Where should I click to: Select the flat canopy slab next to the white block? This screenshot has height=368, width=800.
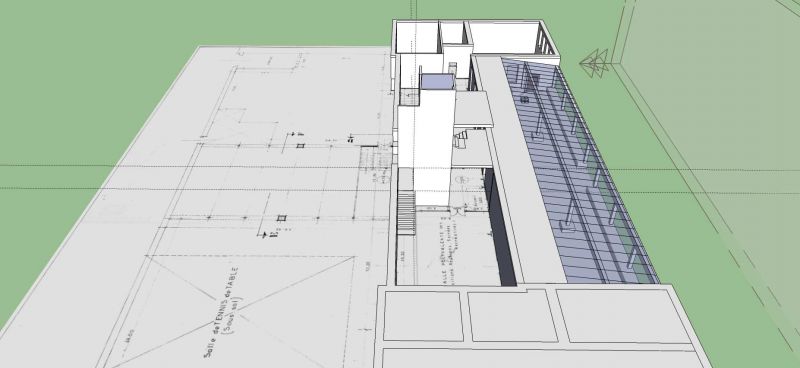473,109
